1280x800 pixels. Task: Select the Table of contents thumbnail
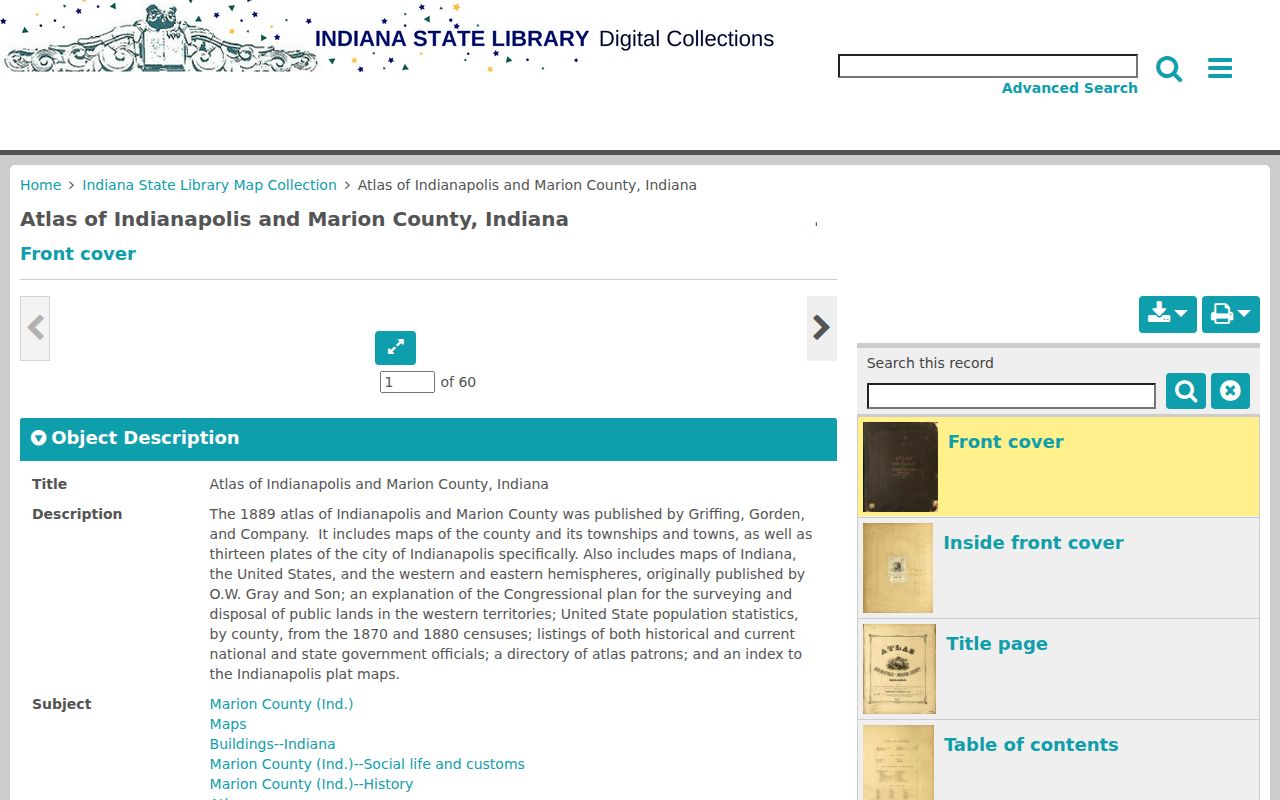pos(898,763)
